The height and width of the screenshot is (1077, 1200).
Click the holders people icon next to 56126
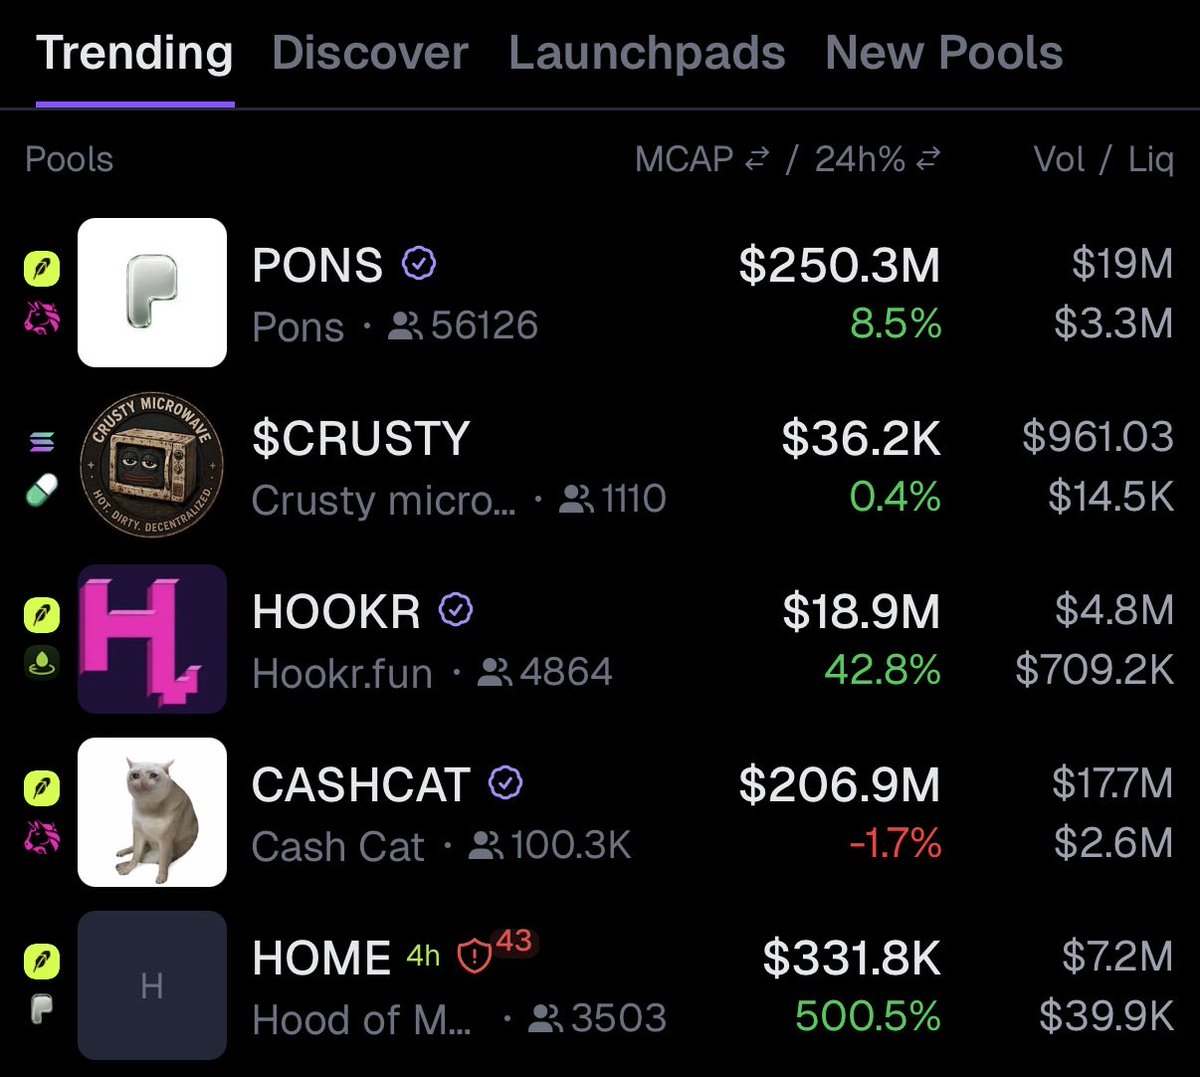(x=405, y=325)
